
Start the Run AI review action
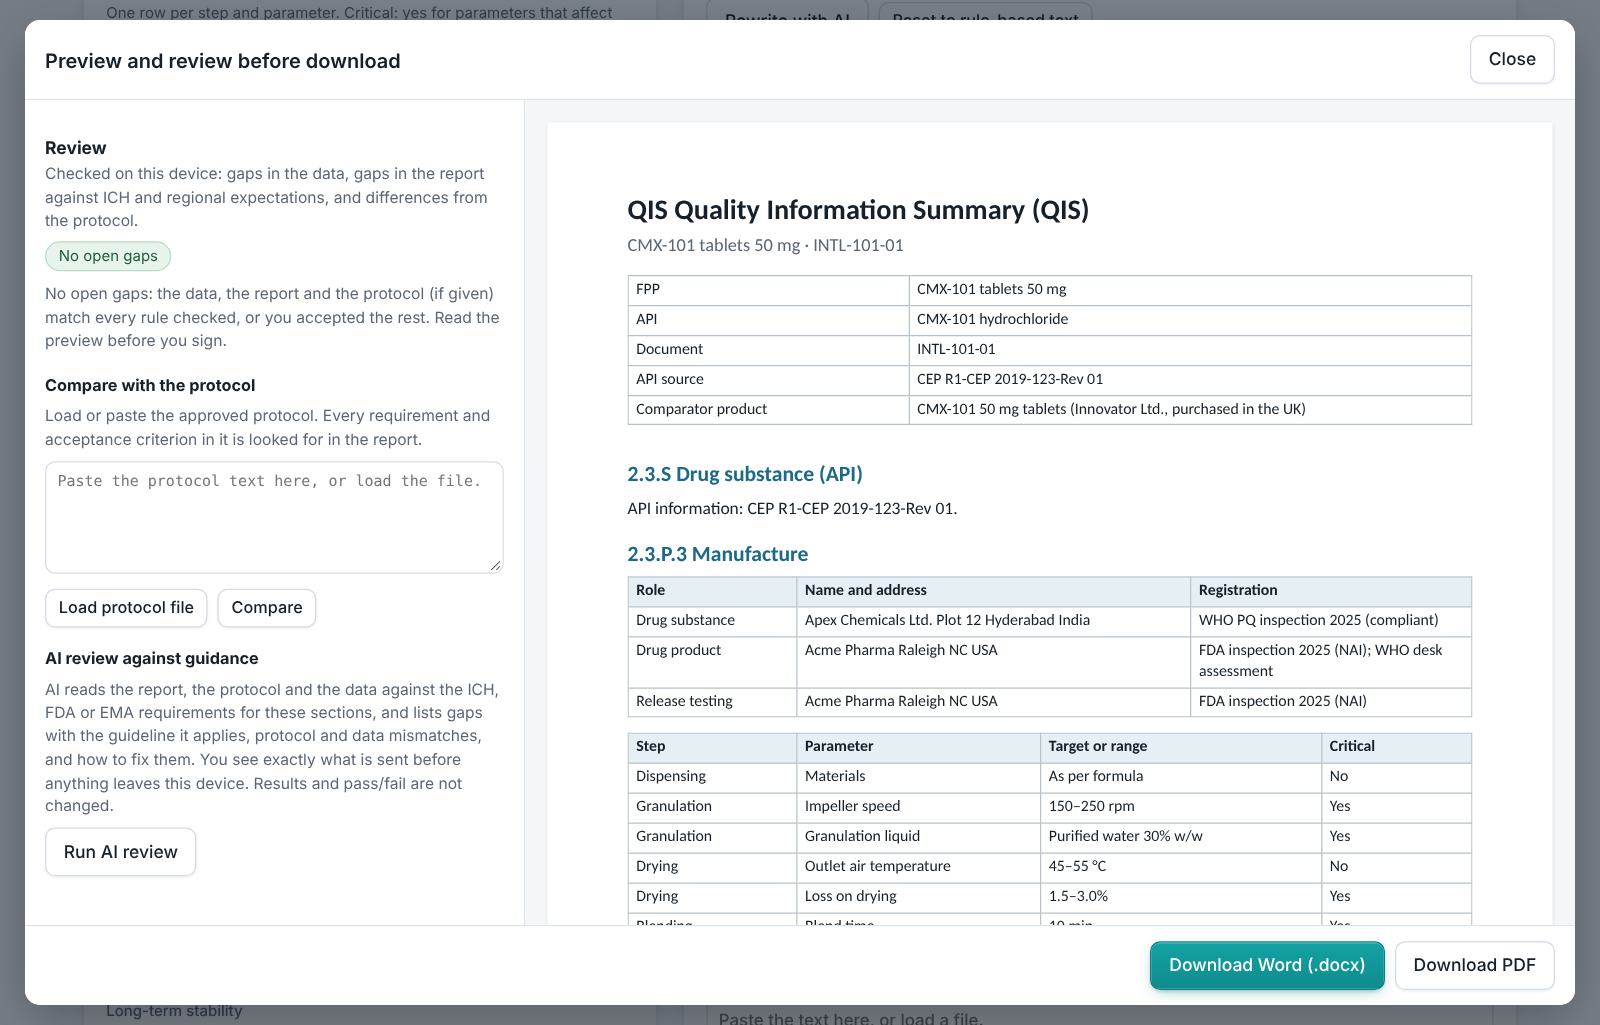pyautogui.click(x=120, y=852)
